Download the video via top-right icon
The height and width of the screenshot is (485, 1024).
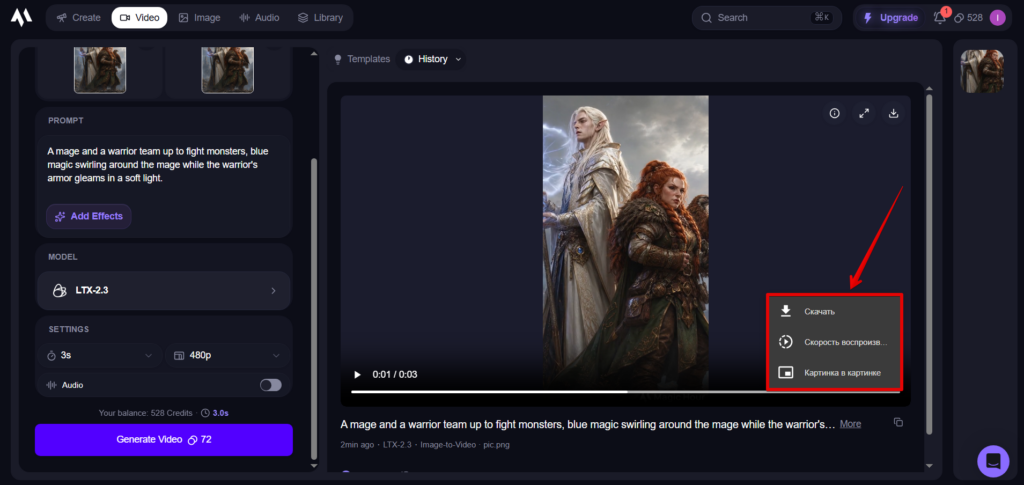click(893, 113)
